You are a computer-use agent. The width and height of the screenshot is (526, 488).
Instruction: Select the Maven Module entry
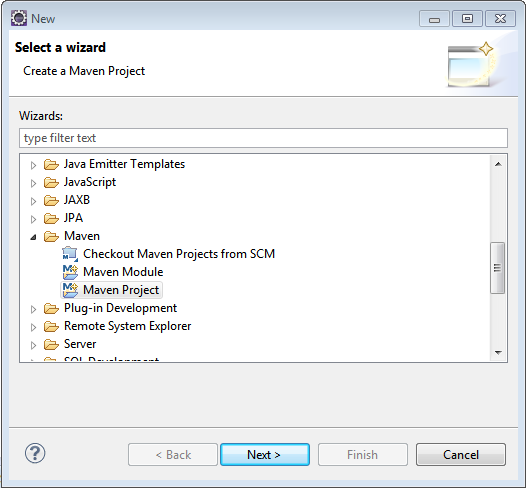coord(123,272)
